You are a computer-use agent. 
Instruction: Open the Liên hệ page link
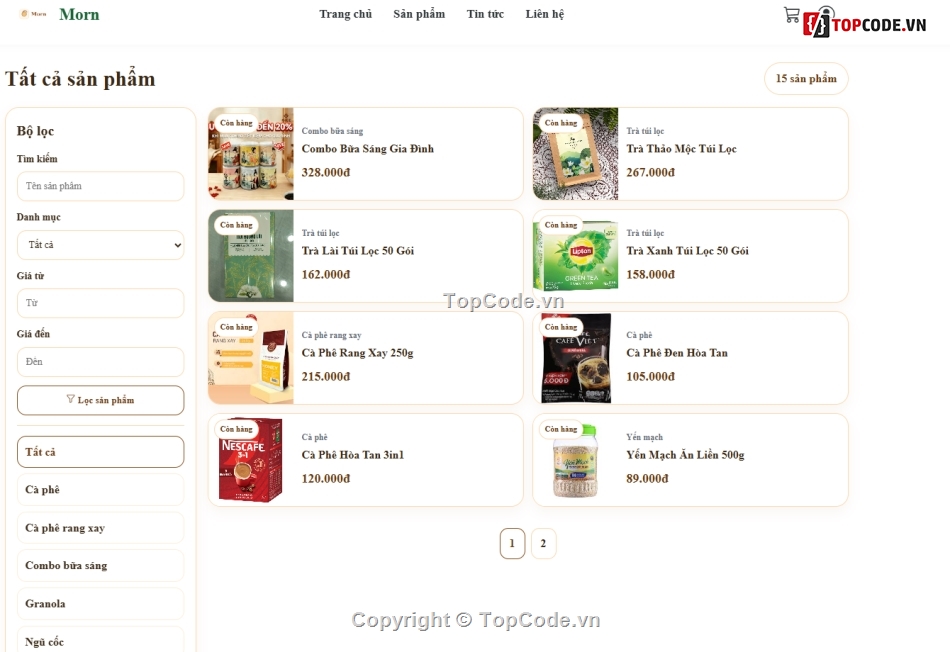[545, 14]
